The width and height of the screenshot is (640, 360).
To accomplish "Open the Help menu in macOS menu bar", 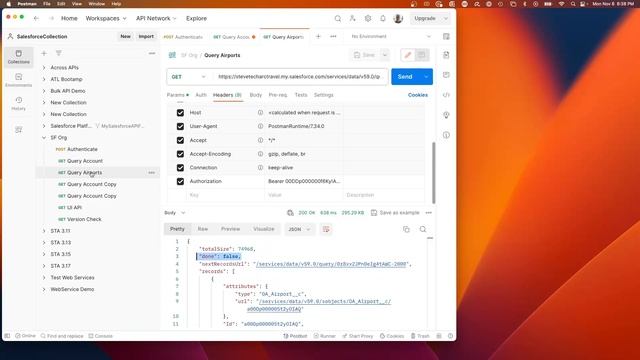I will [x=116, y=4].
